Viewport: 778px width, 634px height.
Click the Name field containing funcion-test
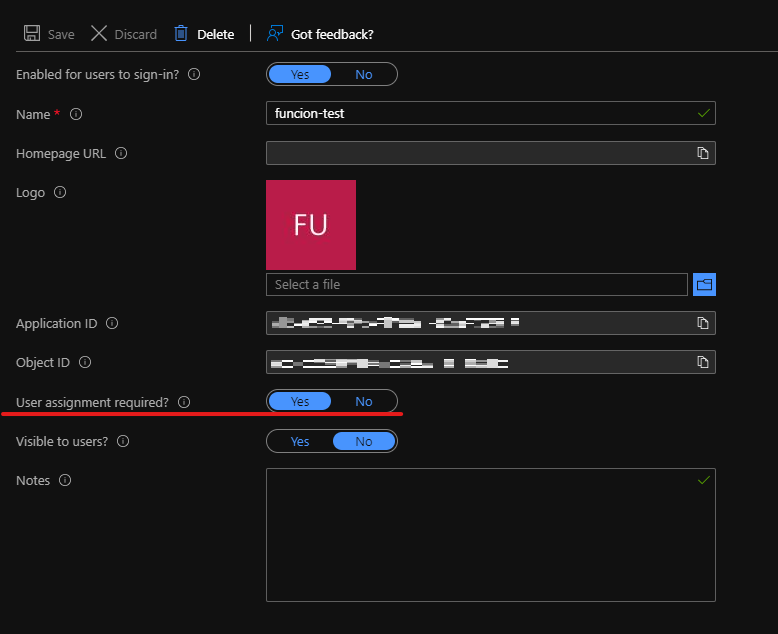(x=491, y=113)
